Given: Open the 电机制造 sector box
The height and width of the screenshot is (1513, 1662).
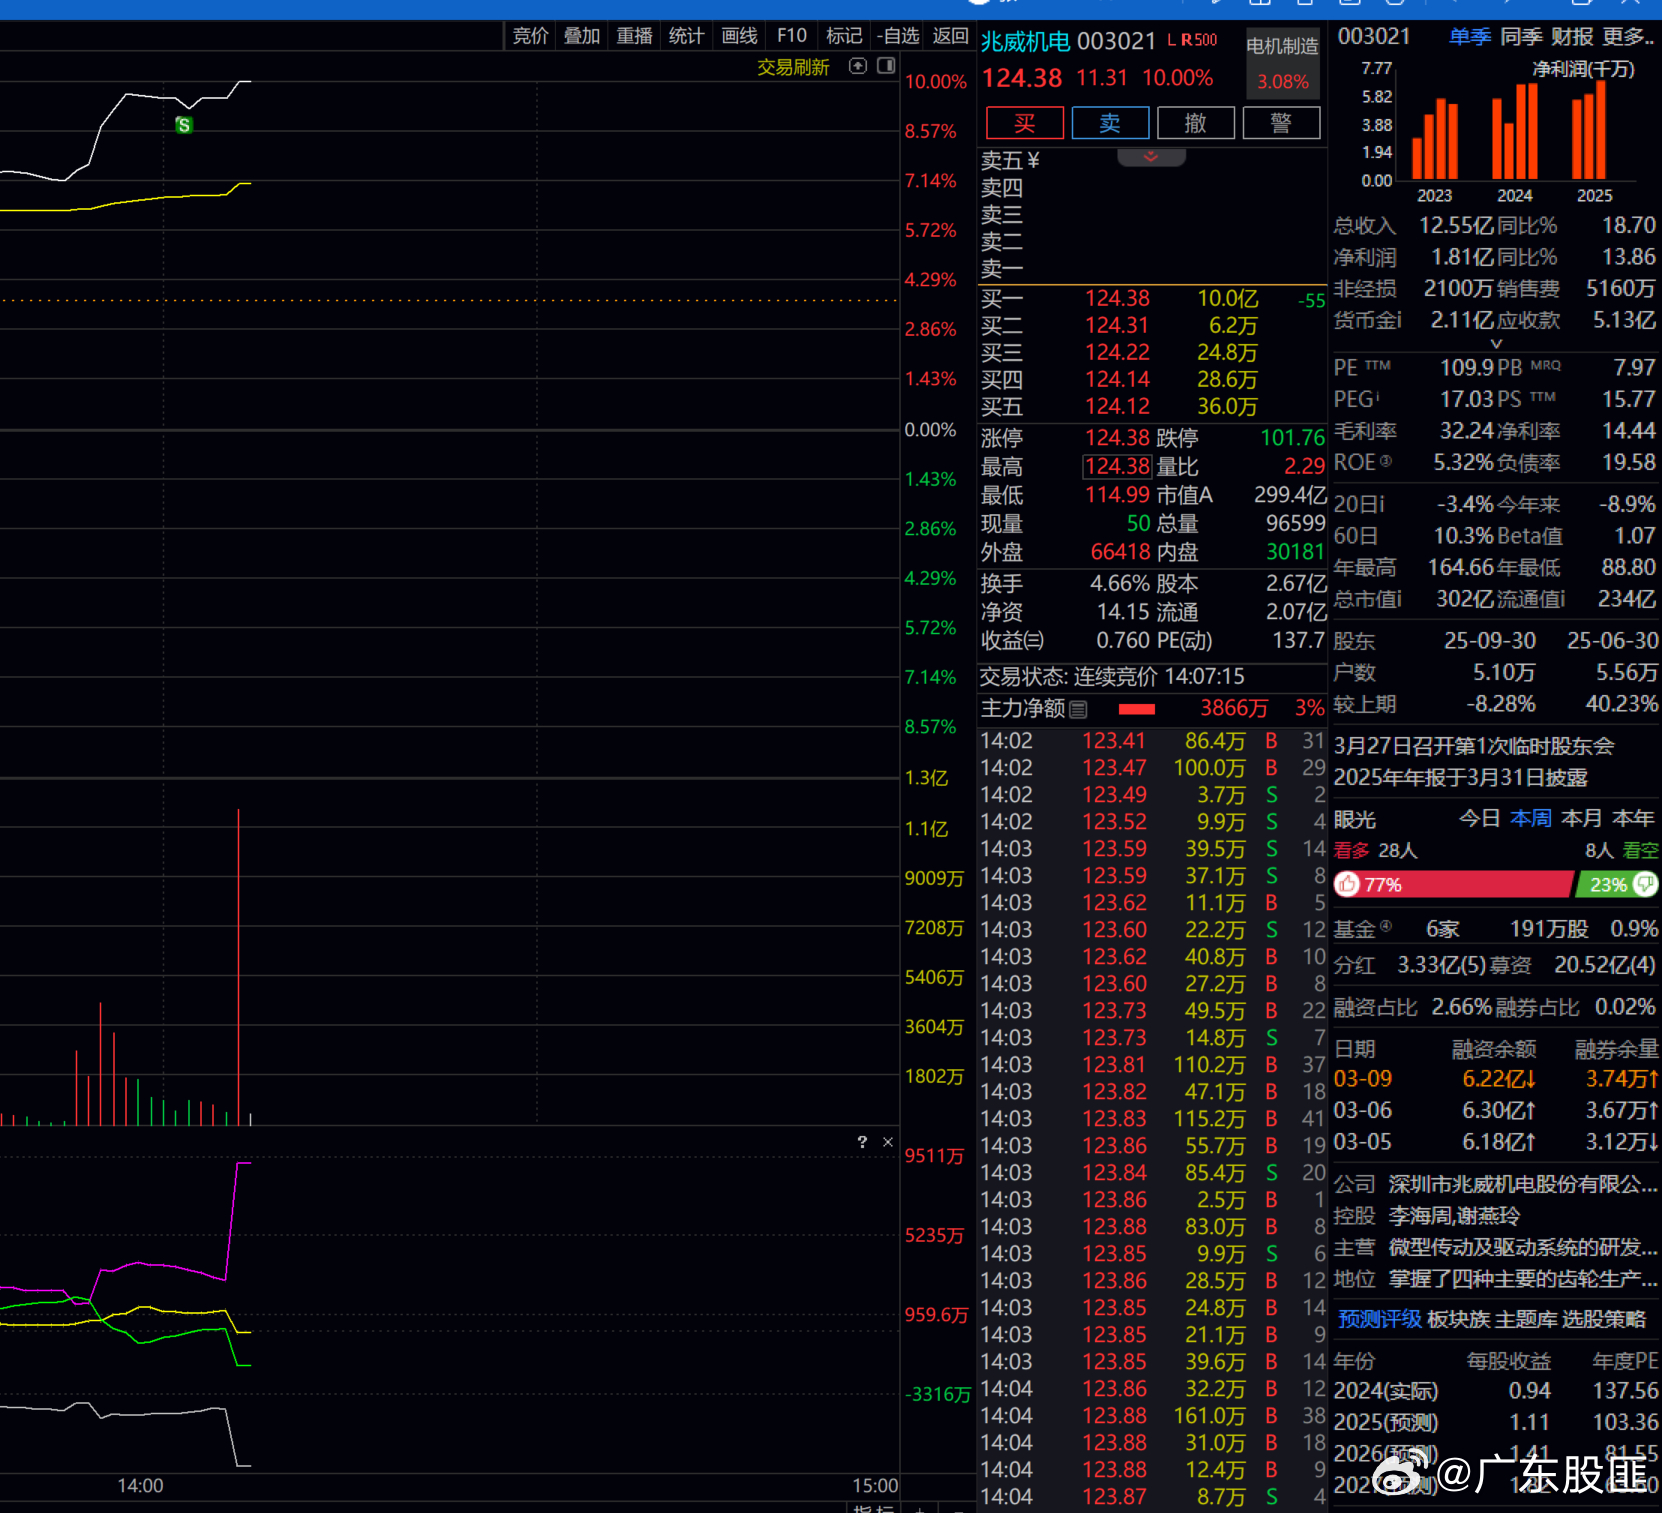Looking at the screenshot, I should tap(1283, 62).
